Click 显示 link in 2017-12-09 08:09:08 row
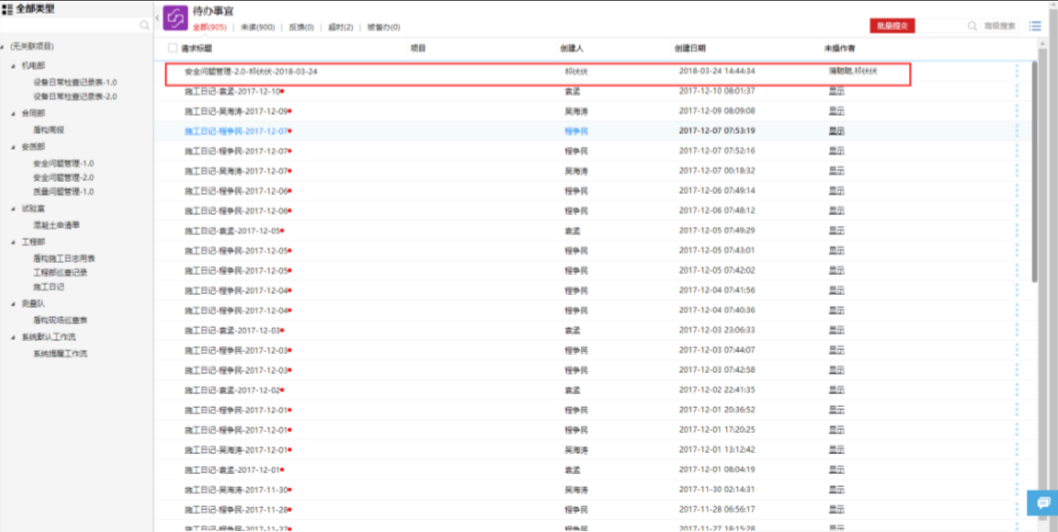The height and width of the screenshot is (532, 1058). pyautogui.click(x=836, y=111)
